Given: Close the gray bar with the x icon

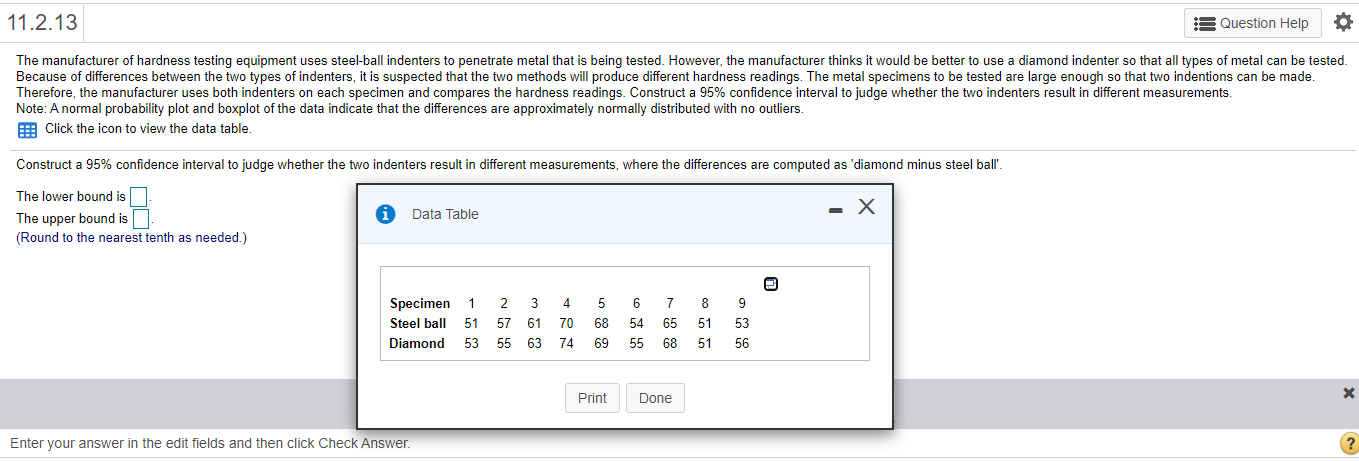Looking at the screenshot, I should (x=1348, y=392).
